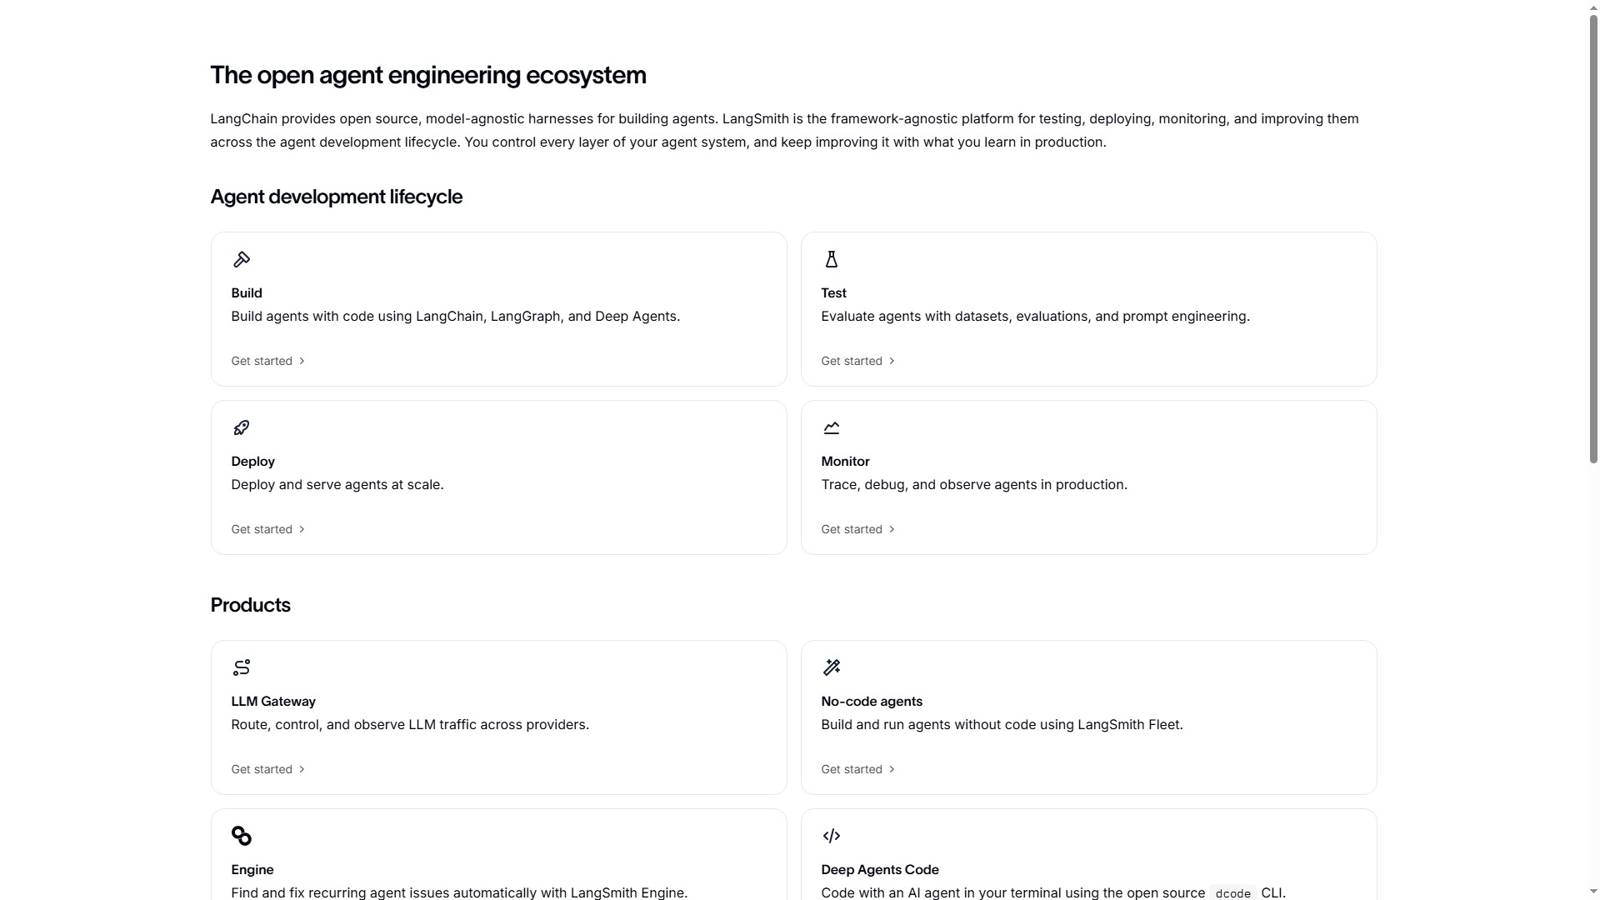Click the No-code agents magic wand icon

(831, 668)
